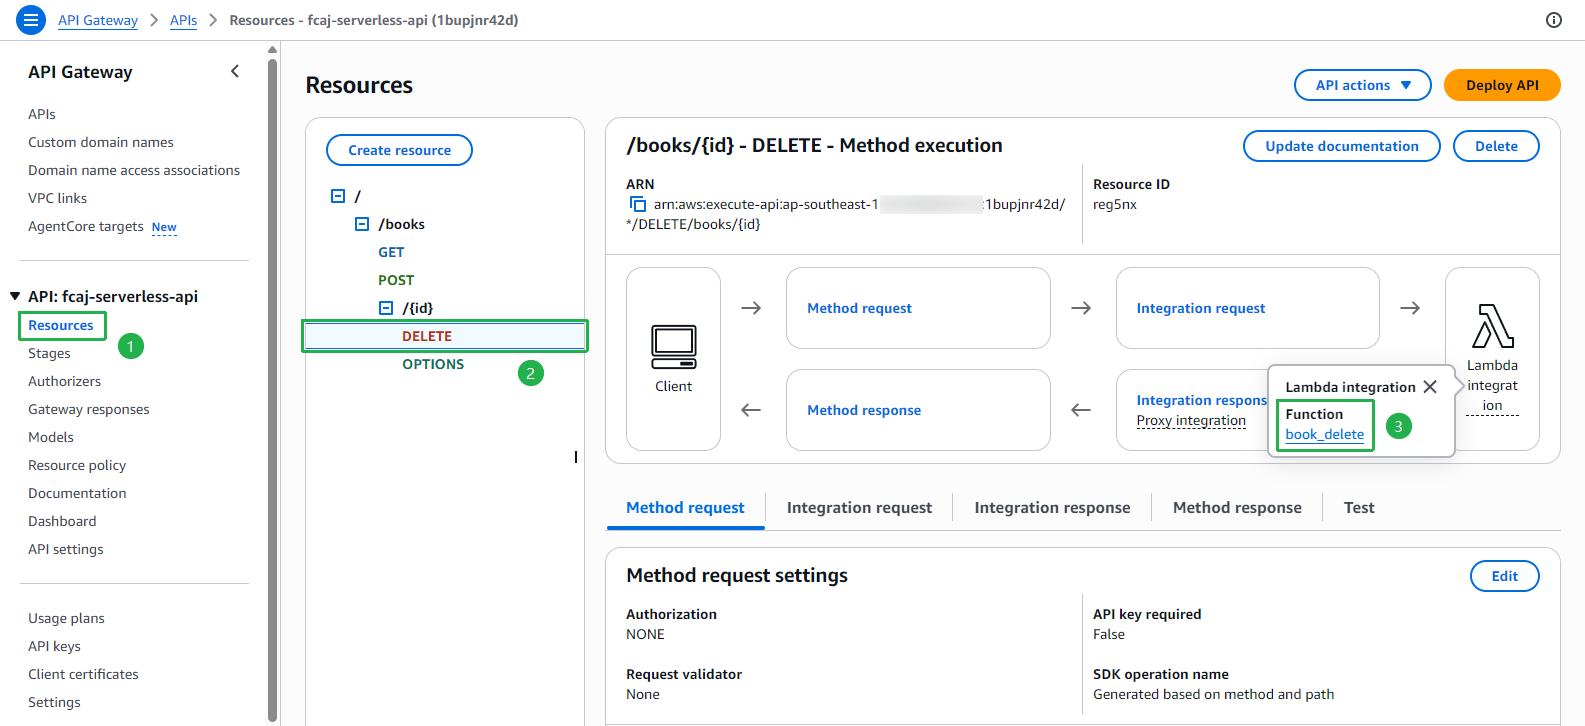
Task: Open AgentCore targets in sidebar
Action: pos(86,226)
